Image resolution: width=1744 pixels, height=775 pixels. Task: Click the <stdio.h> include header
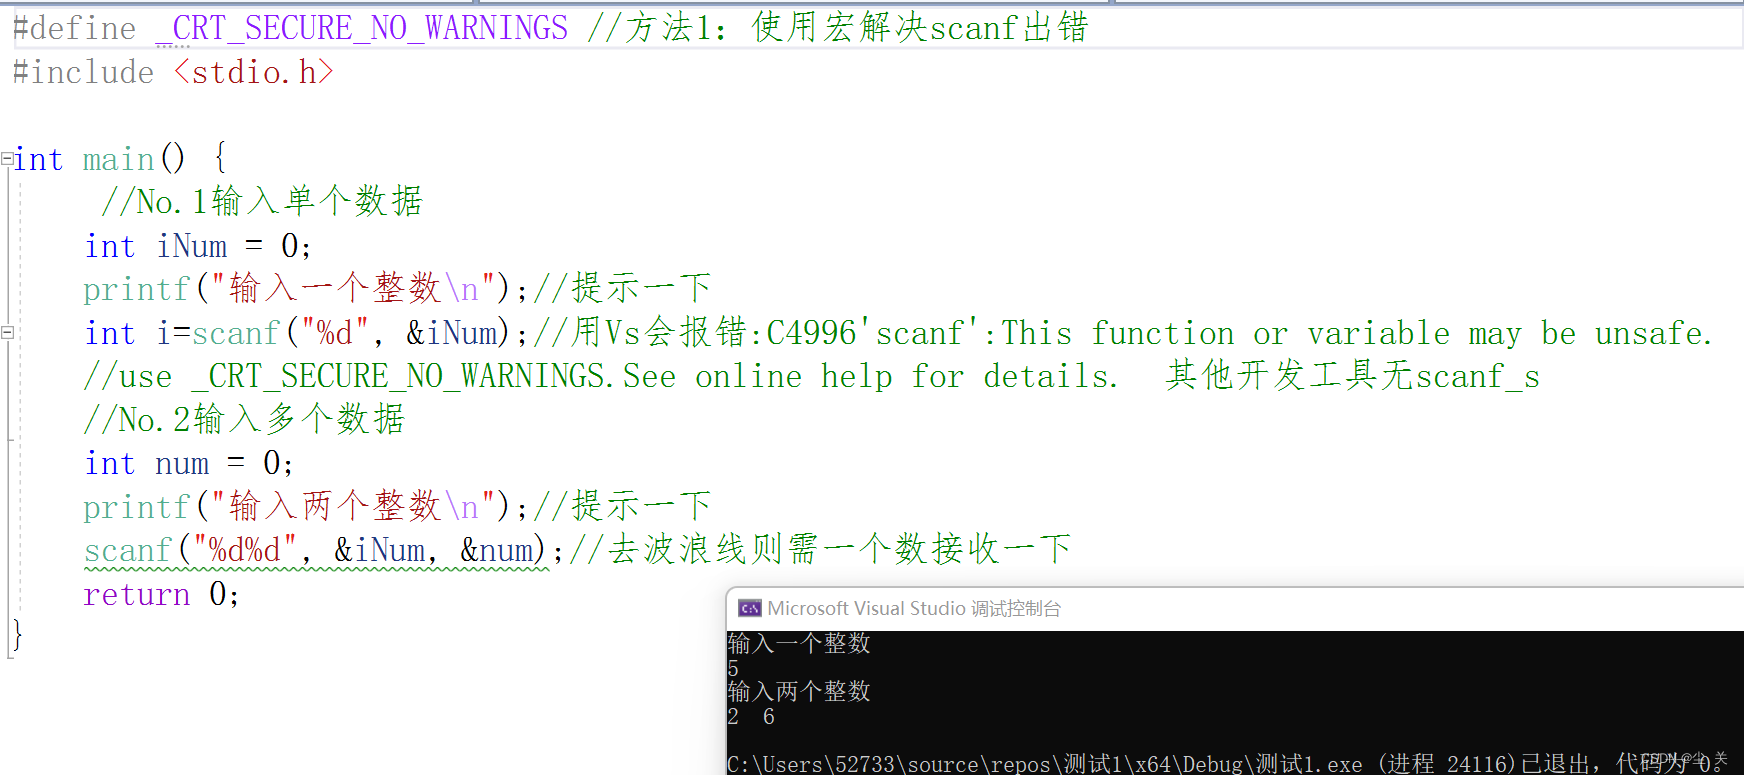point(253,72)
